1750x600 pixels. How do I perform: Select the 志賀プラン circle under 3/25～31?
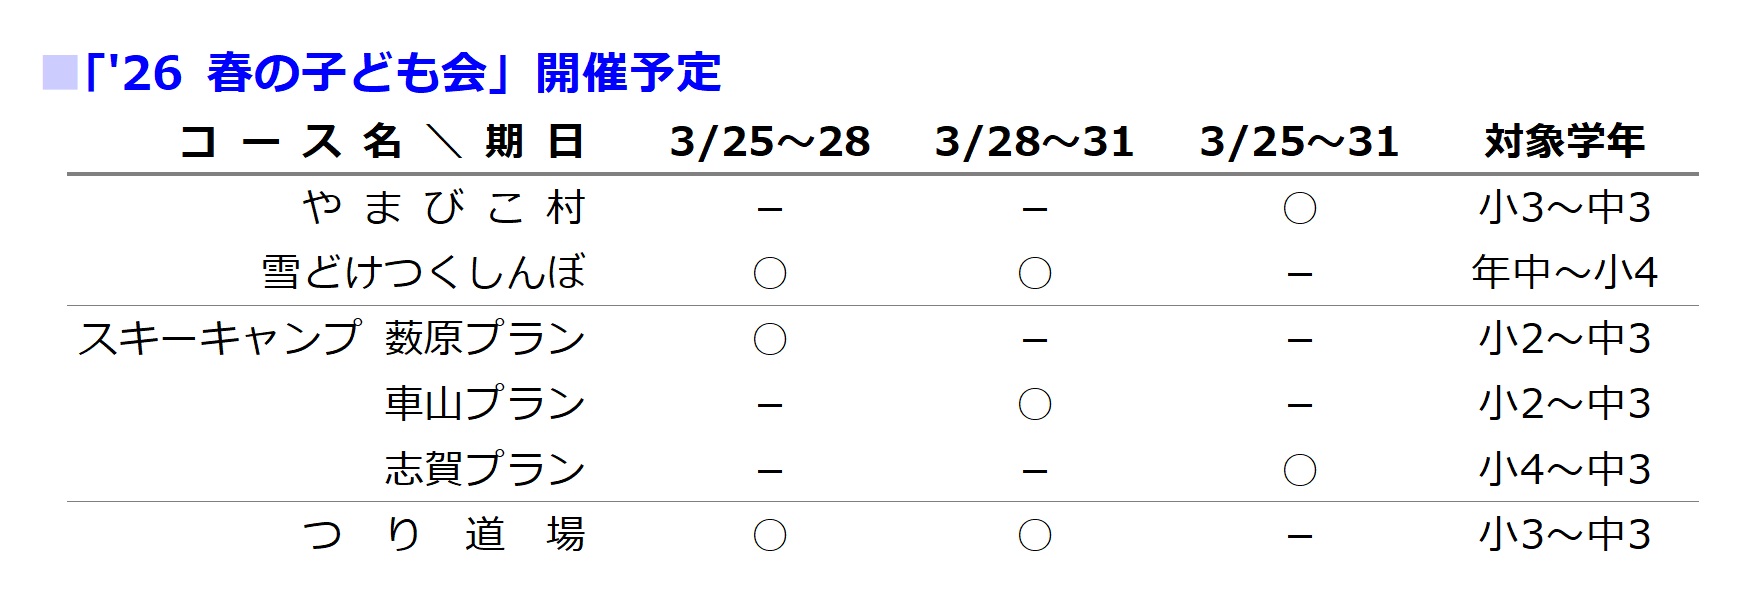click(1299, 469)
